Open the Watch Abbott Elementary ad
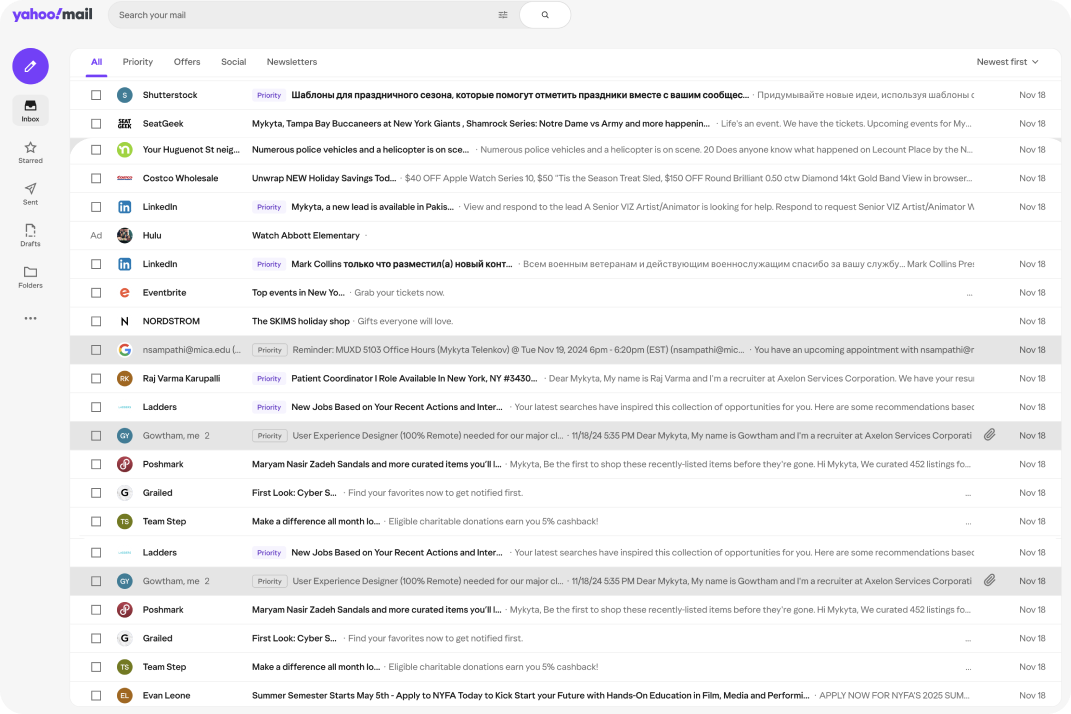Image resolution: width=1071 pixels, height=714 pixels. [566, 236]
